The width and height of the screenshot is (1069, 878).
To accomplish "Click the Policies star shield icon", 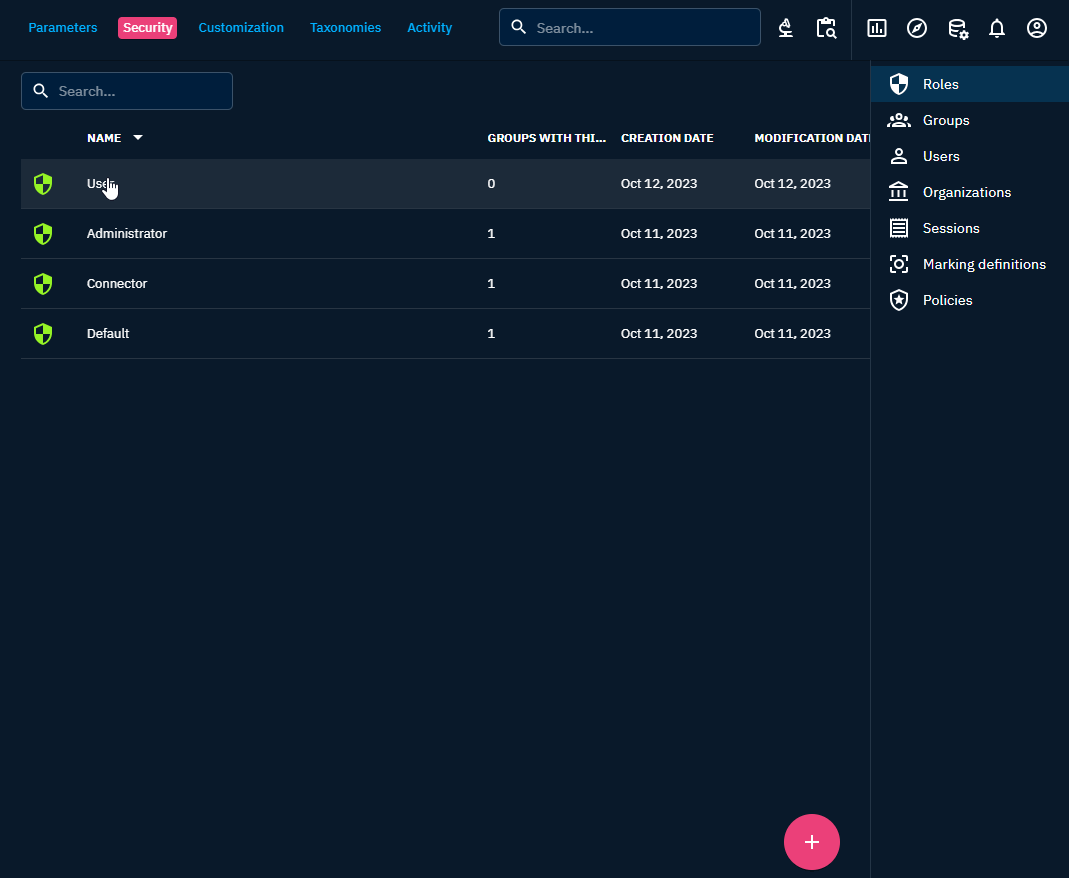I will [x=899, y=301].
